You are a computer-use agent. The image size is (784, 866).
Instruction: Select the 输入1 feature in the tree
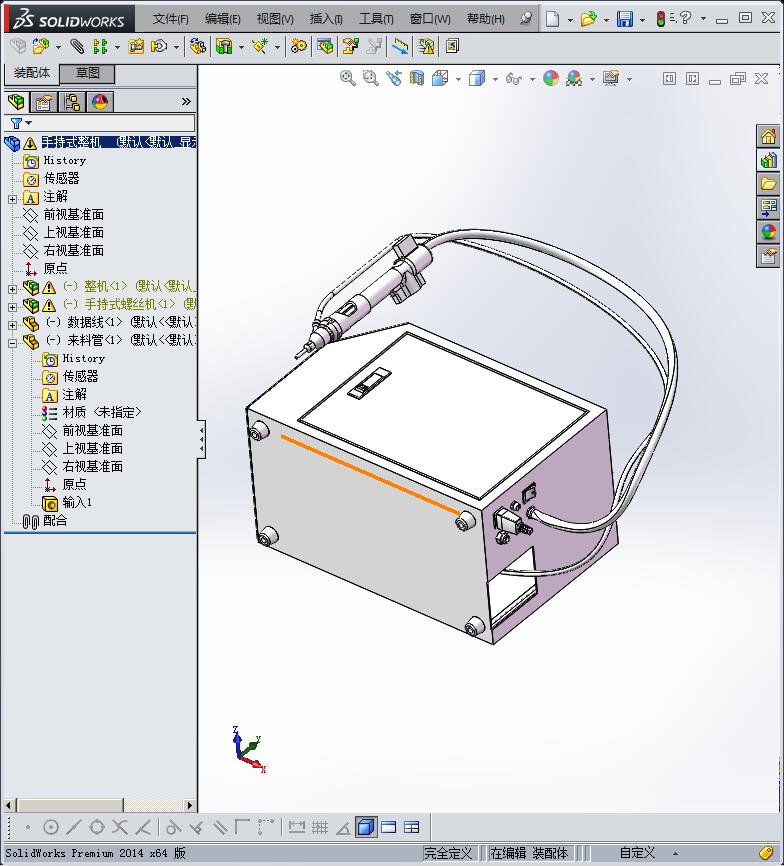(x=77, y=502)
